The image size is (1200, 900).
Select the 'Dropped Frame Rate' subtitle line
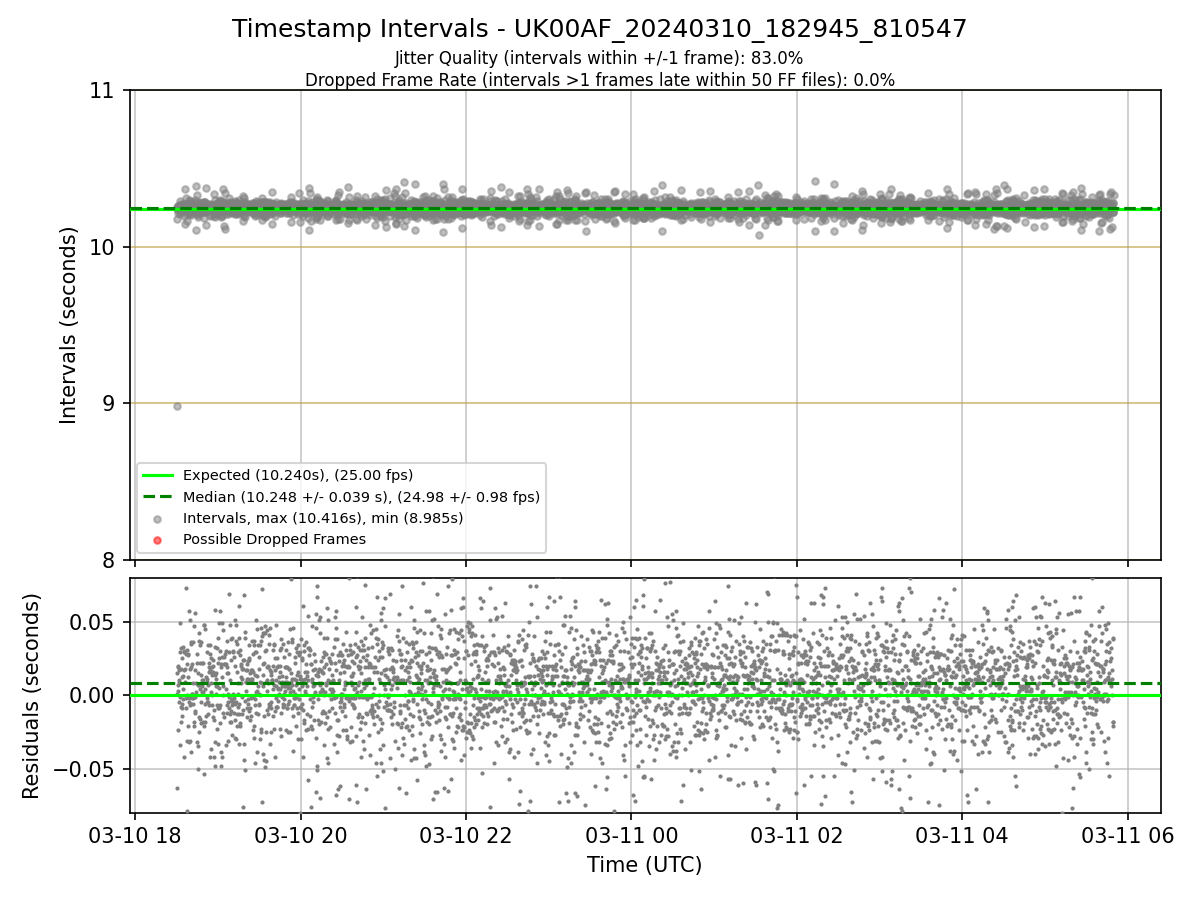click(599, 79)
